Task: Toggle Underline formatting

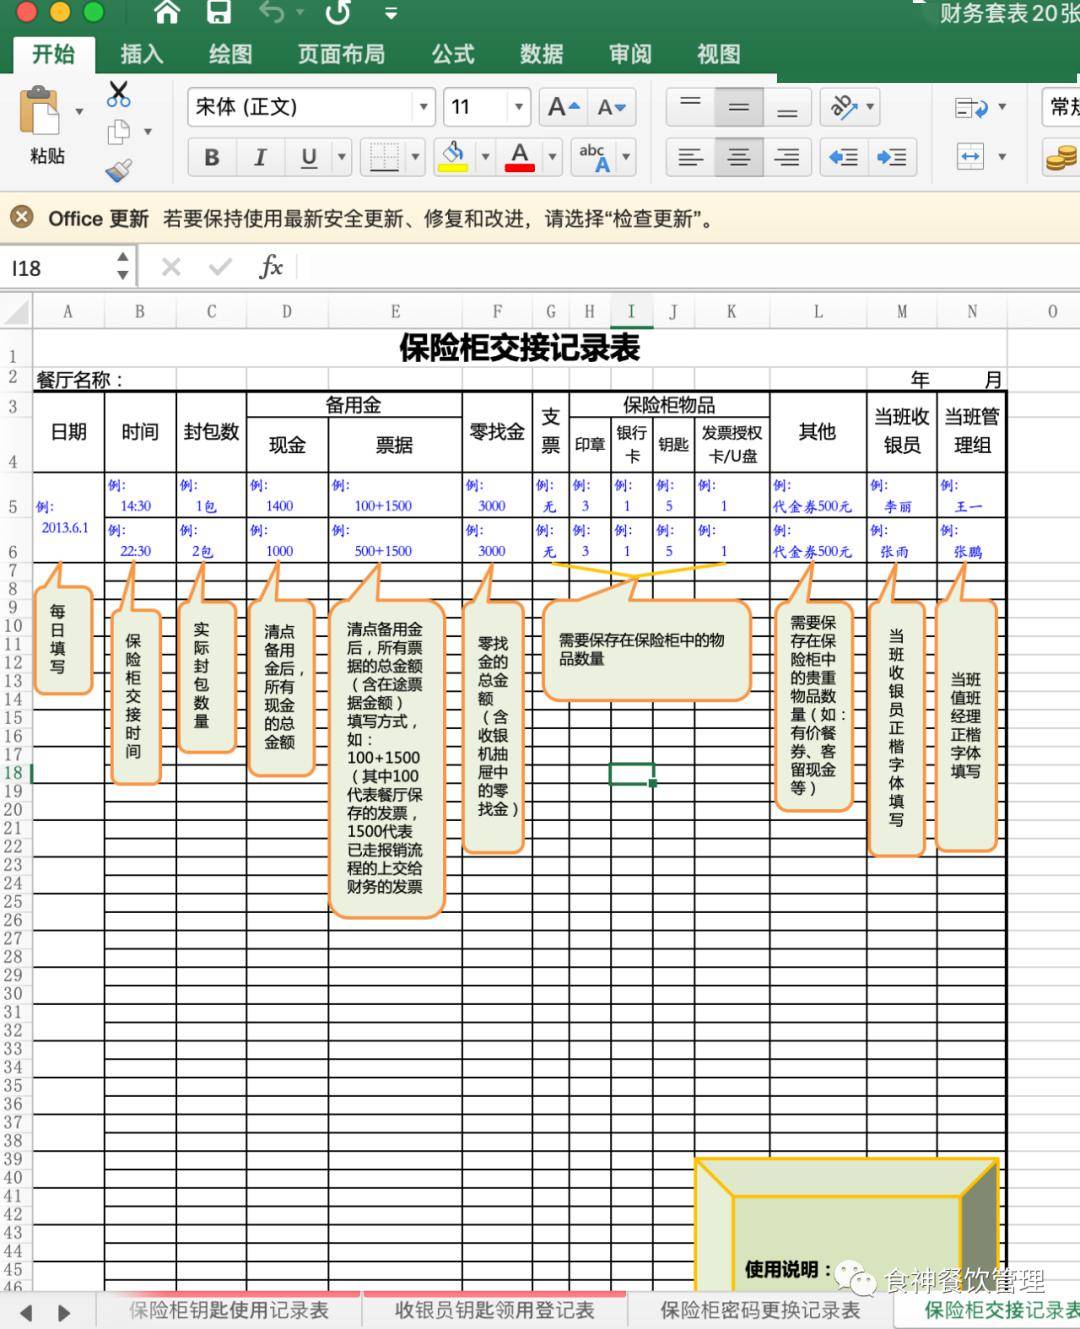Action: (308, 157)
